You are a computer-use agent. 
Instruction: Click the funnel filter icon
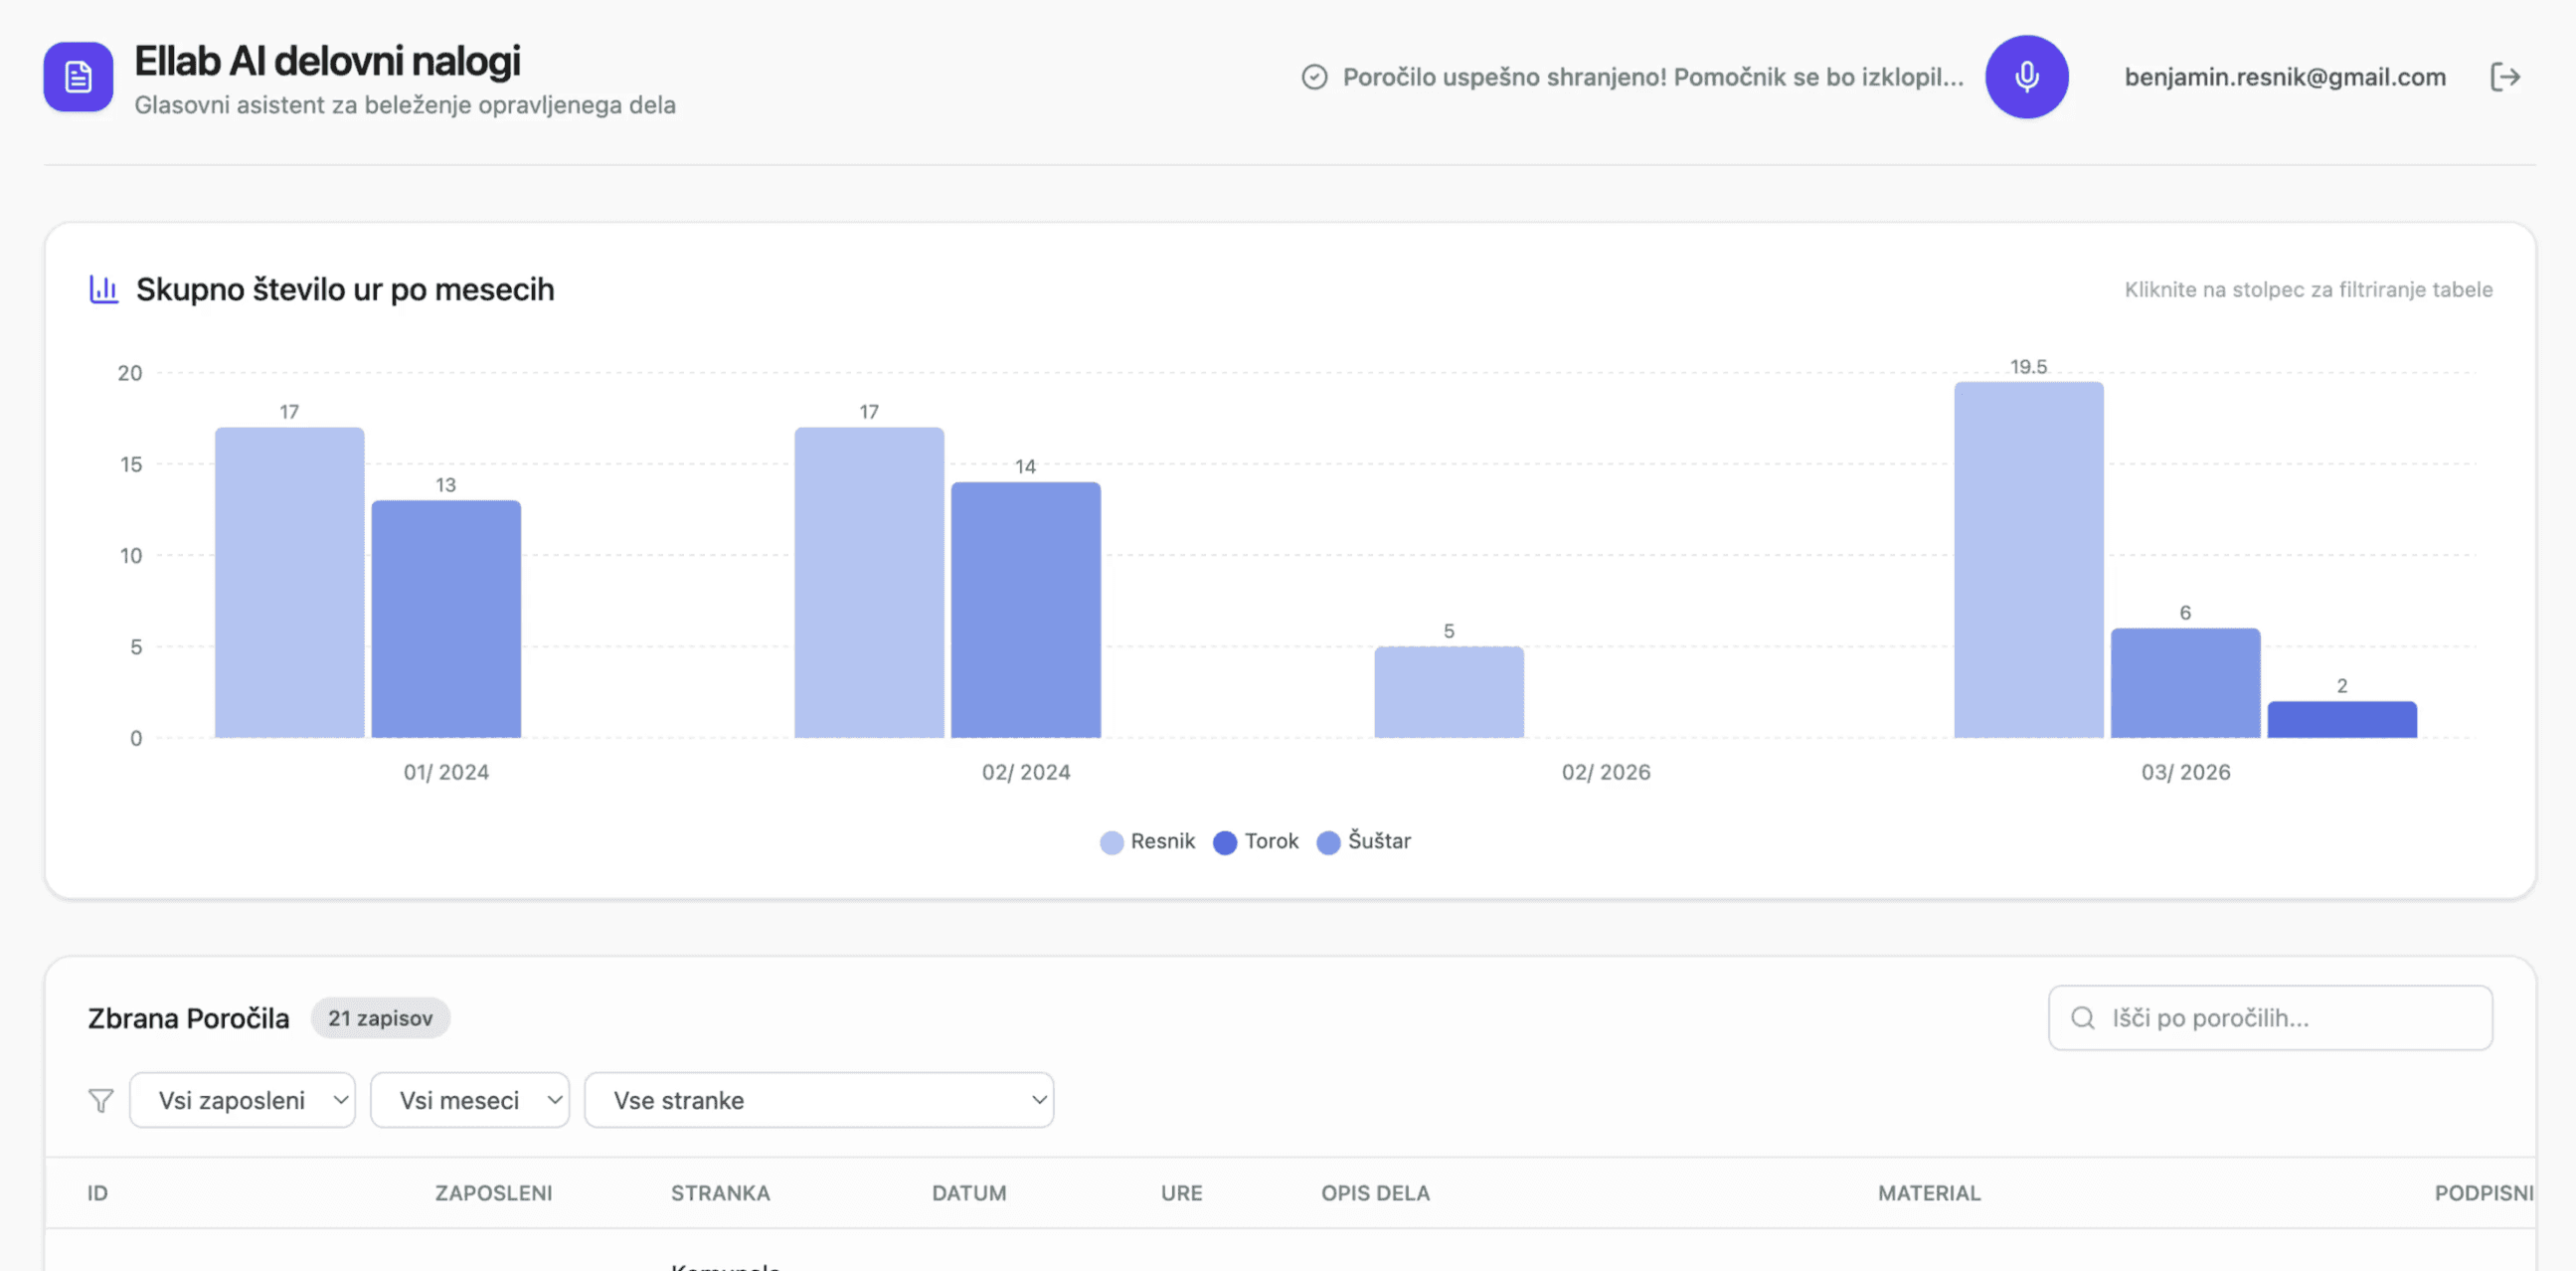101,1100
